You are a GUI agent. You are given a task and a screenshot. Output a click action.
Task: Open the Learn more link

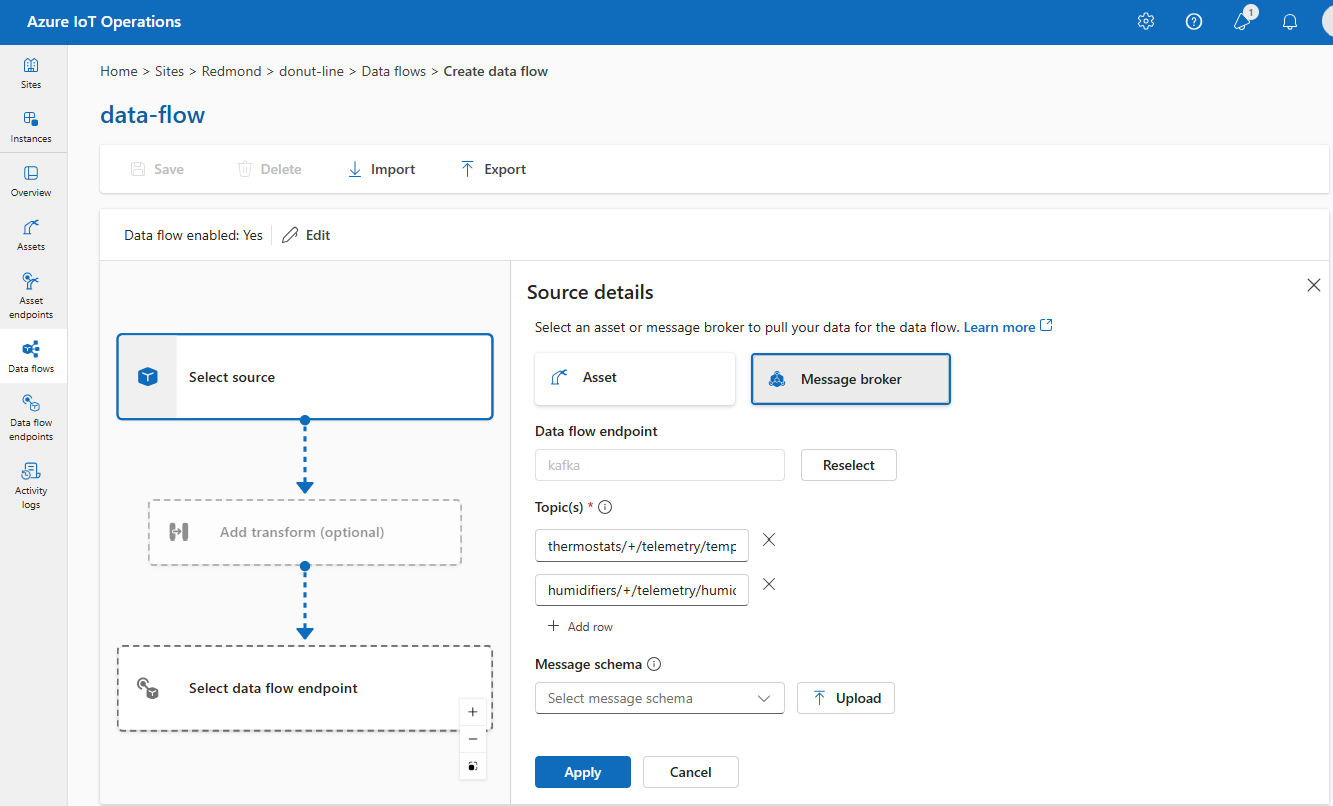point(1008,327)
